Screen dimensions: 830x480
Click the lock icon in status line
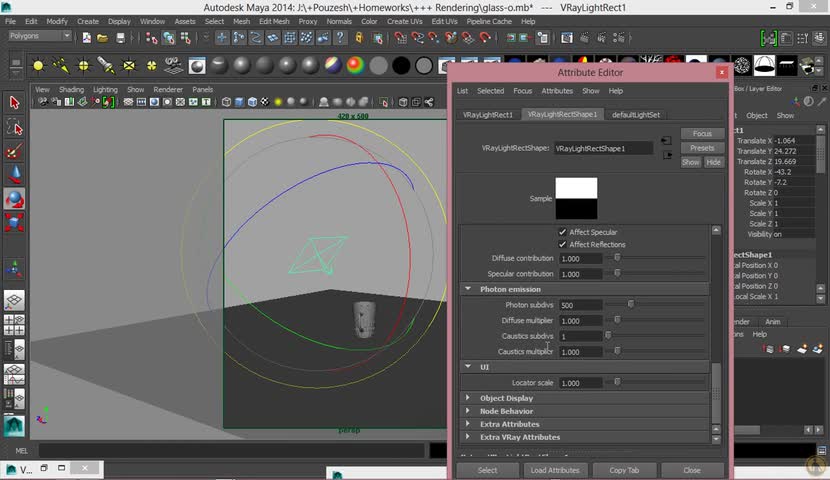[x=359, y=38]
